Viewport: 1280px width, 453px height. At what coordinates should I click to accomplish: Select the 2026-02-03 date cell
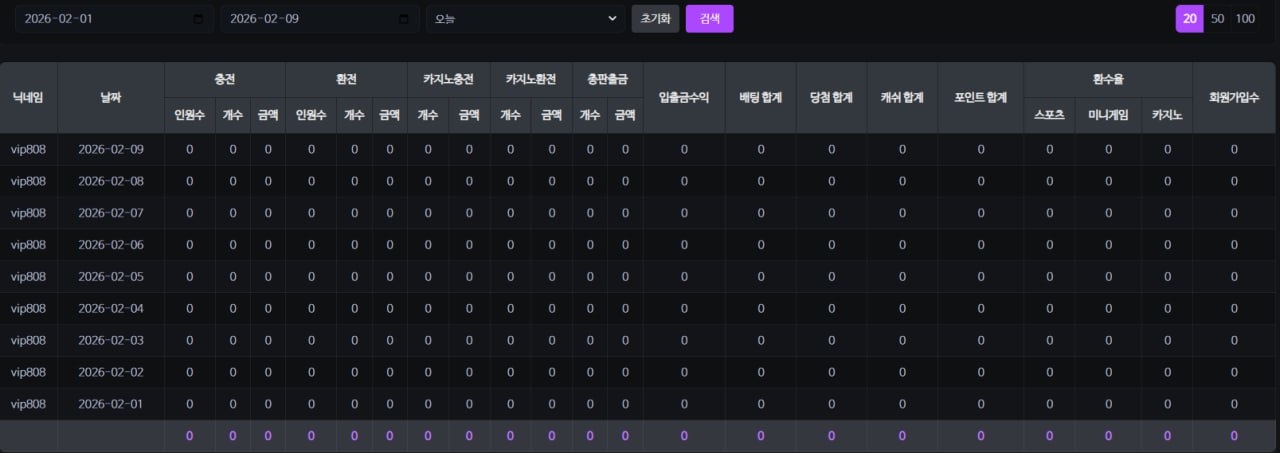(111, 340)
